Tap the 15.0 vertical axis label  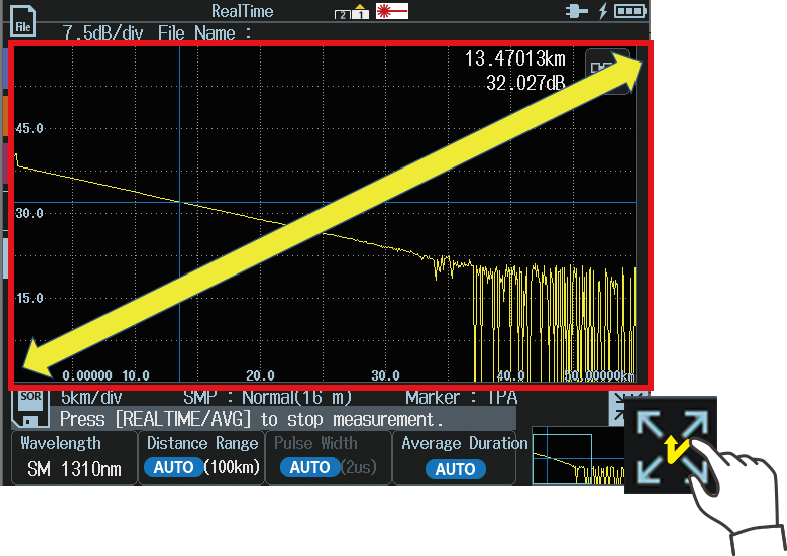click(29, 299)
